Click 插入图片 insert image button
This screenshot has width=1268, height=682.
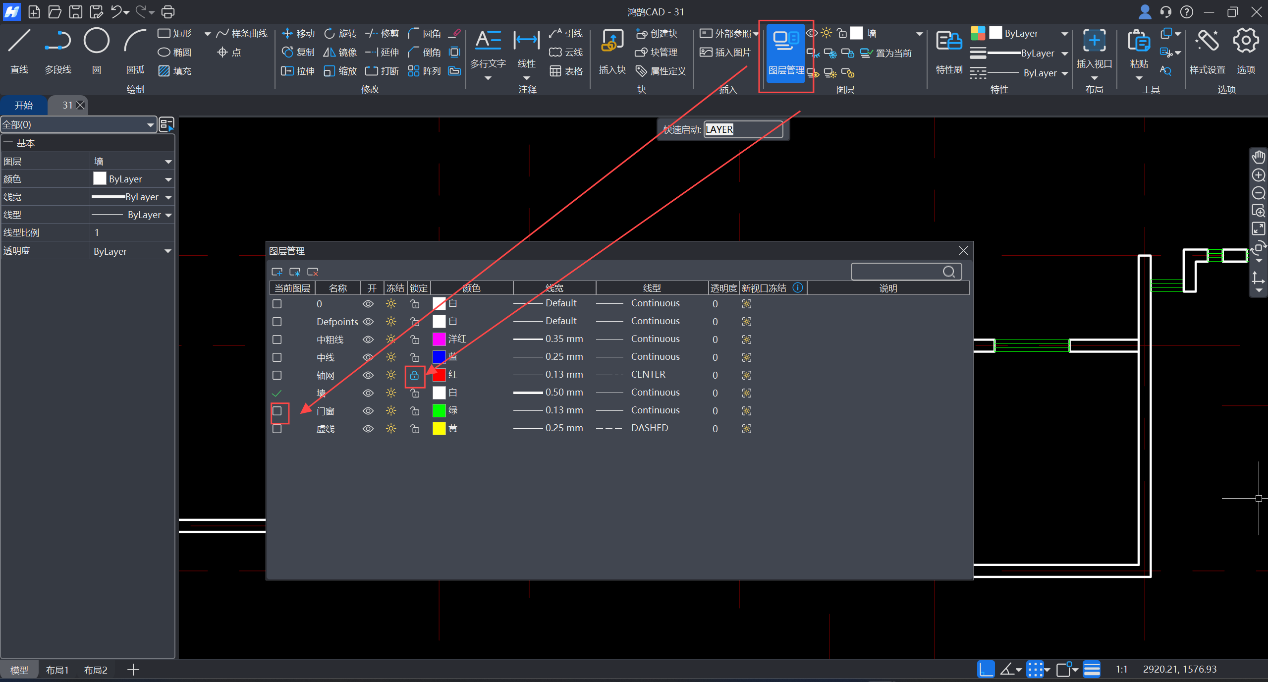(x=725, y=52)
